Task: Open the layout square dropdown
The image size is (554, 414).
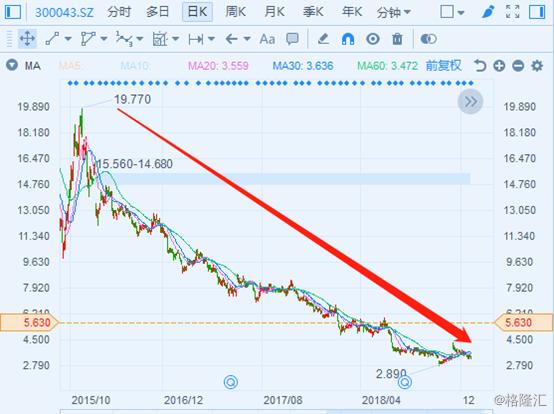Action: 452,12
